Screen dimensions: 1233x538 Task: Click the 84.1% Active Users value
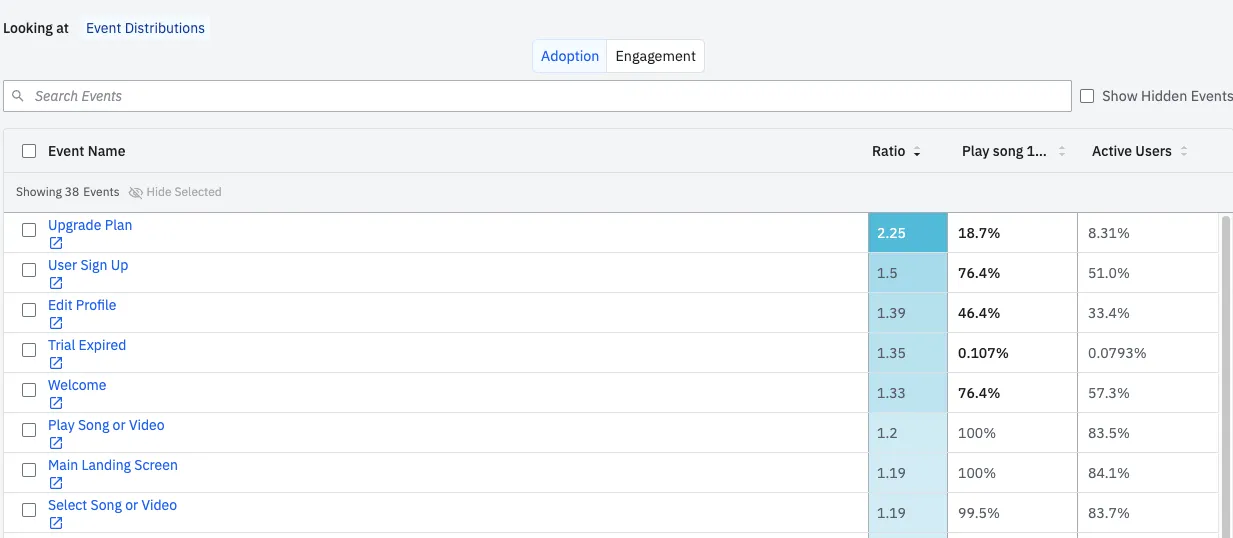point(1109,473)
